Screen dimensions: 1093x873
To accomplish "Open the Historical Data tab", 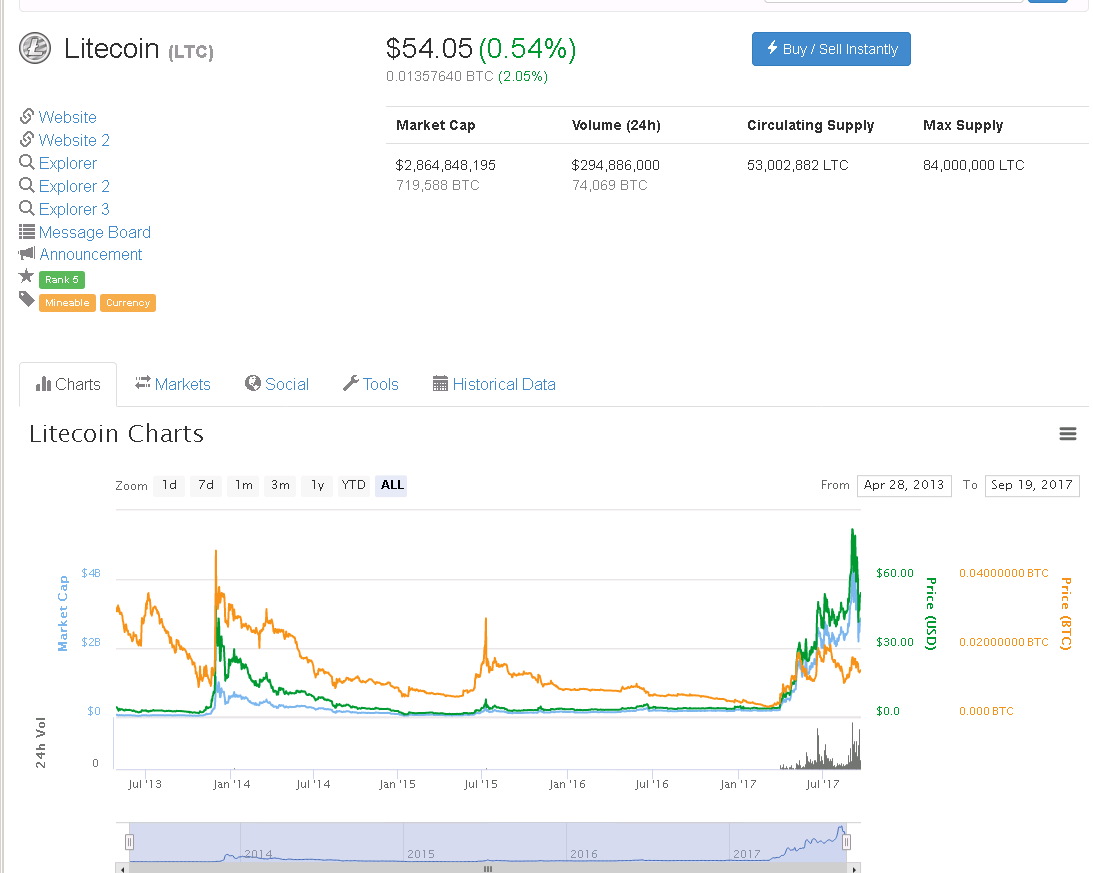I will click(x=494, y=384).
